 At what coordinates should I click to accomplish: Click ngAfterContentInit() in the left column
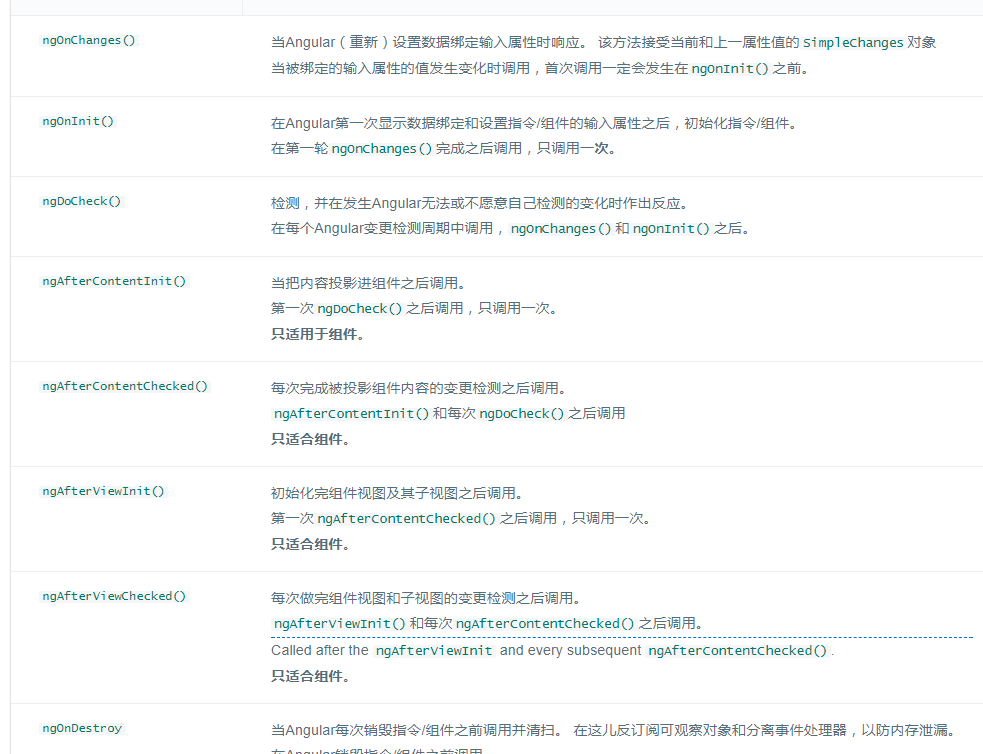[114, 281]
